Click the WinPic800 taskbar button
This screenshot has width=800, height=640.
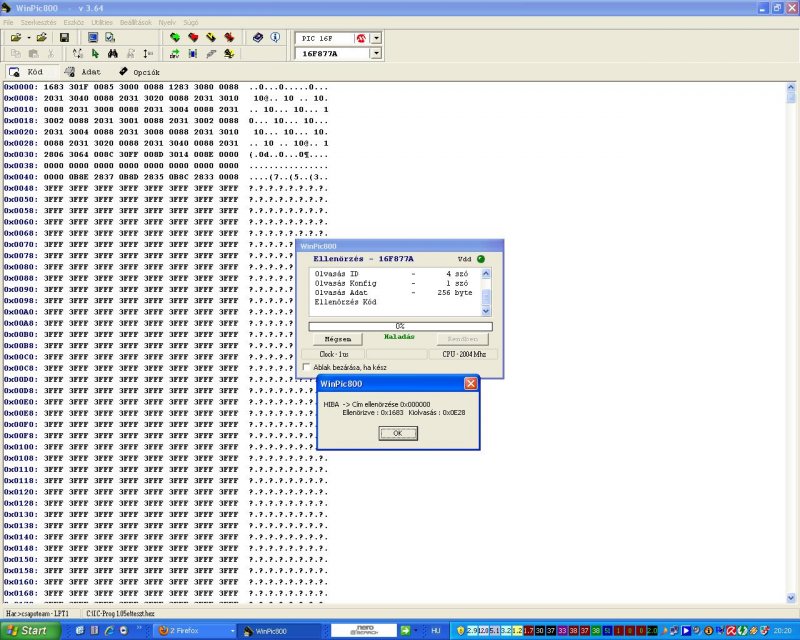click(x=280, y=631)
